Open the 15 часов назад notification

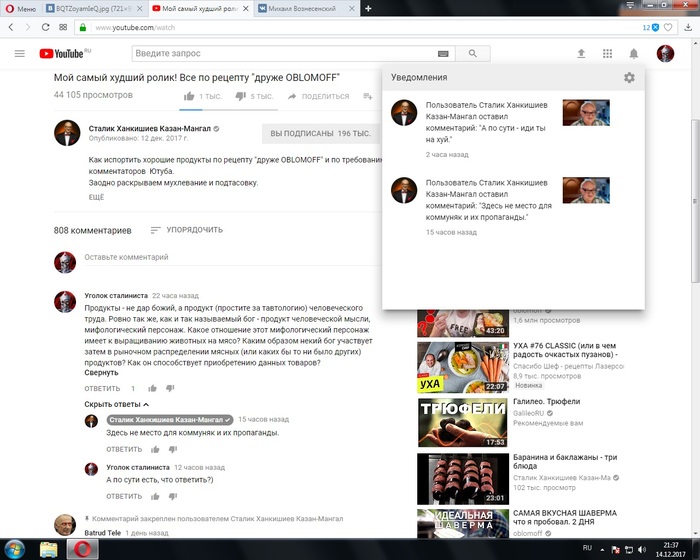coord(513,207)
